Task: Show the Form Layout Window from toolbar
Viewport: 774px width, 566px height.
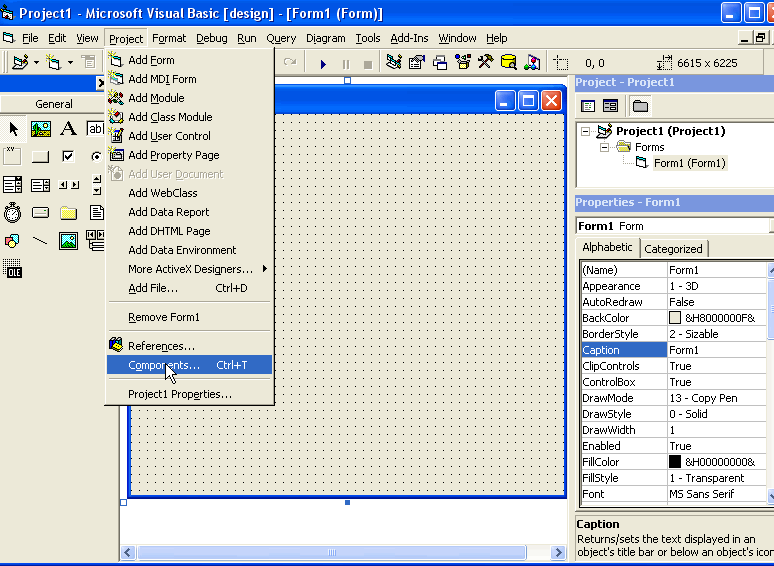Action: tap(440, 63)
